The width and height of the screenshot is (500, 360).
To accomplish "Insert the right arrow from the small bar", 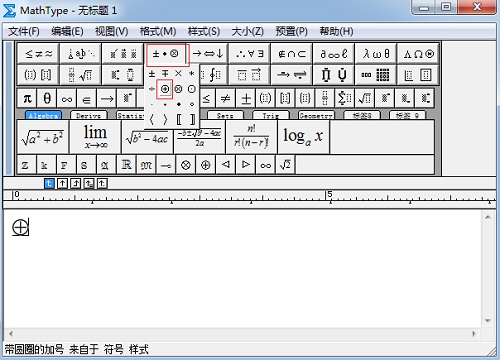I will tap(107, 98).
